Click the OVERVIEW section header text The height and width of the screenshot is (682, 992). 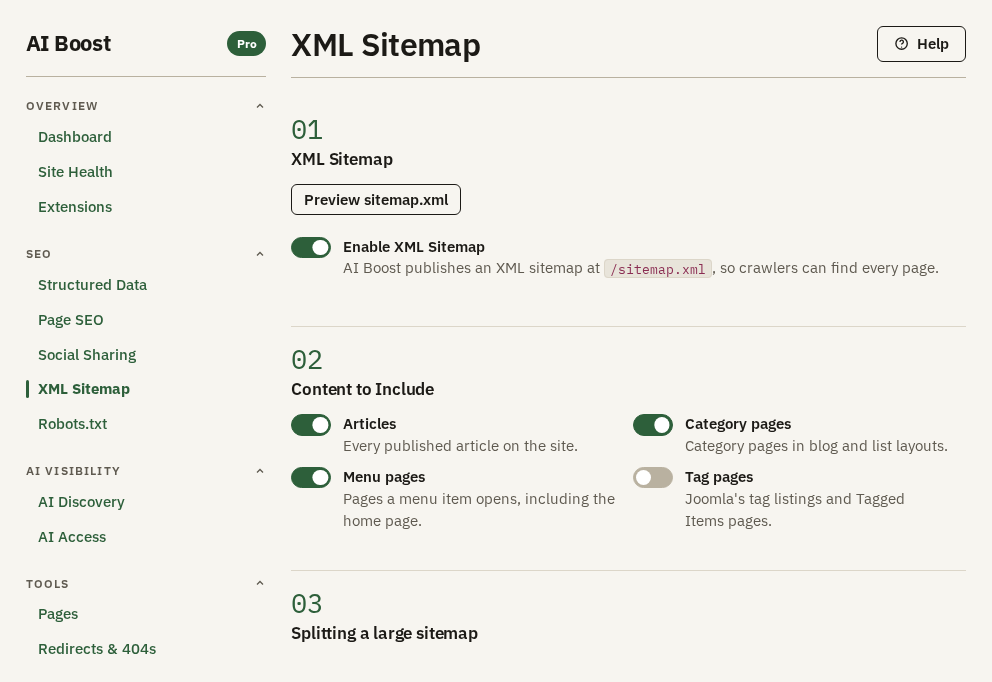point(62,106)
